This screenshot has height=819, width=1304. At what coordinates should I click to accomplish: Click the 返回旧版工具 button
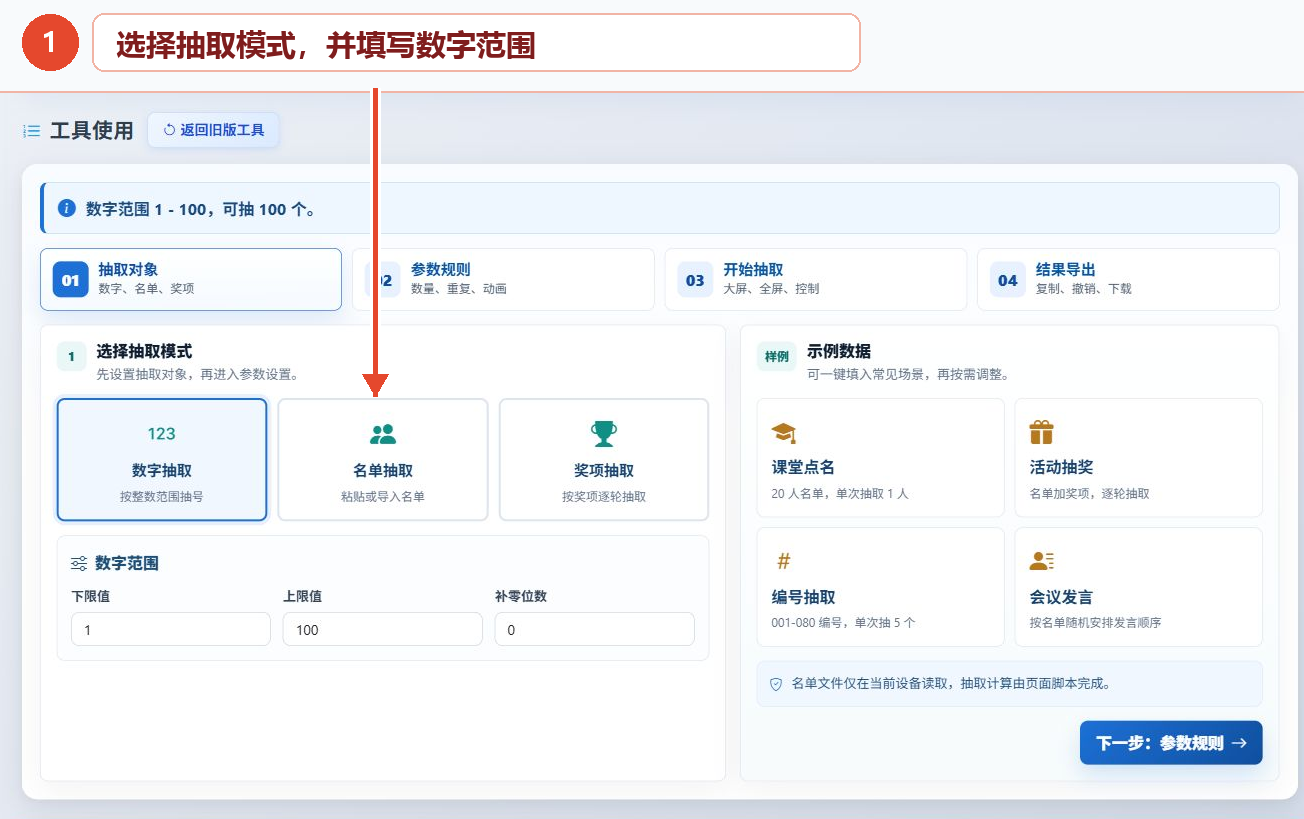point(214,130)
